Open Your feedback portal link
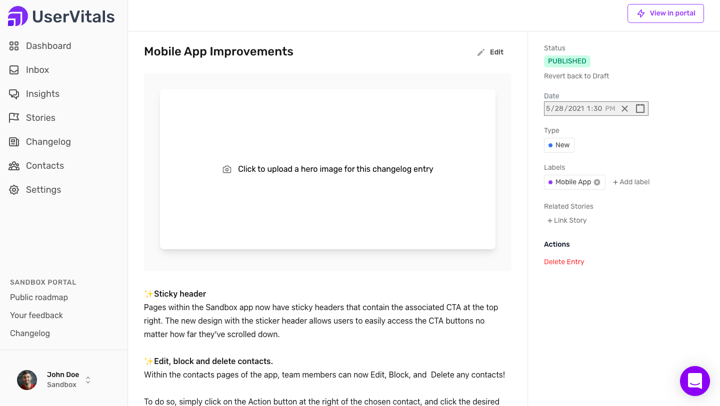The image size is (720, 406). (36, 315)
